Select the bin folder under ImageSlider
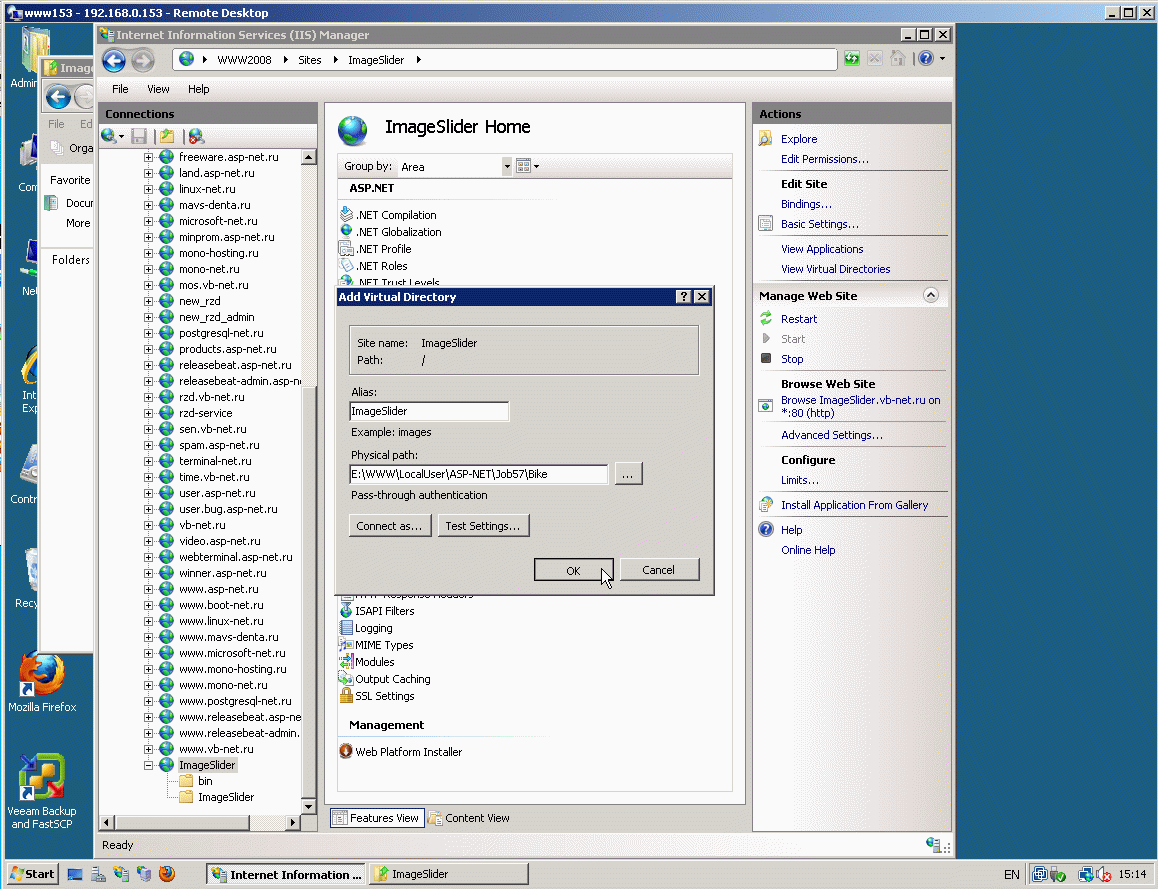The width and height of the screenshot is (1158, 889). tap(205, 781)
